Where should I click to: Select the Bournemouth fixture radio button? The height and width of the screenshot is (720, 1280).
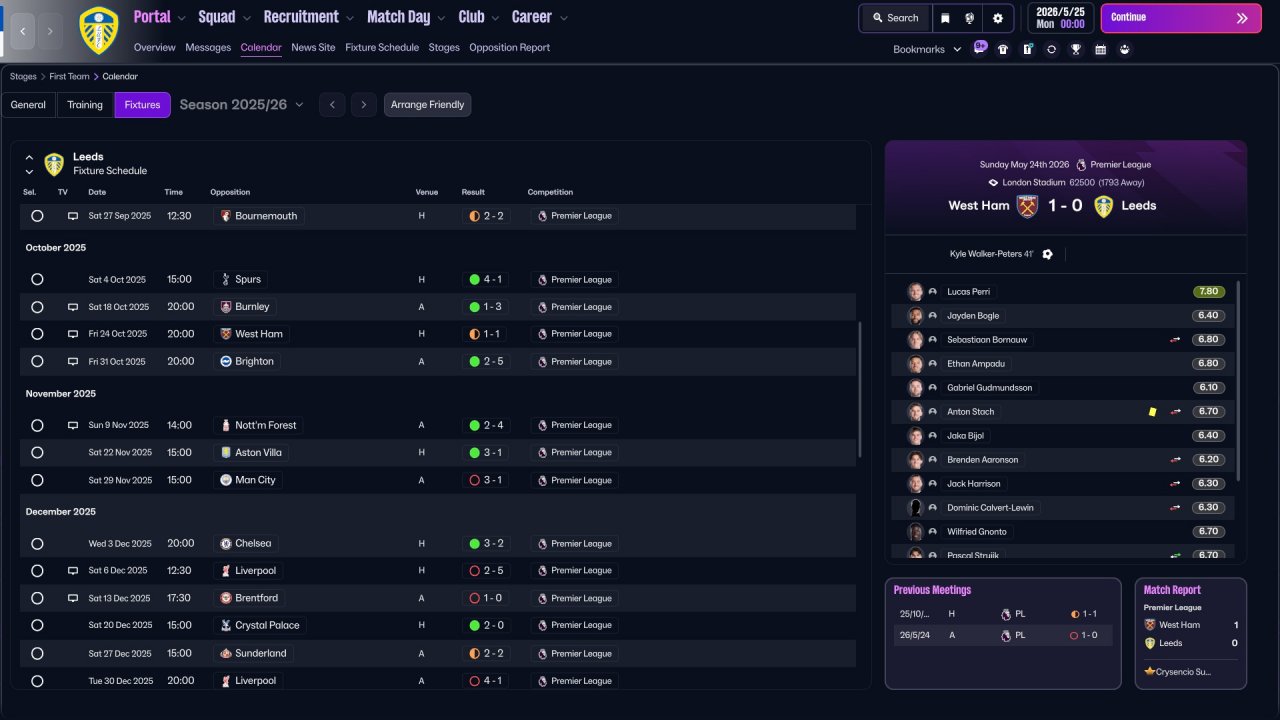tap(37, 216)
